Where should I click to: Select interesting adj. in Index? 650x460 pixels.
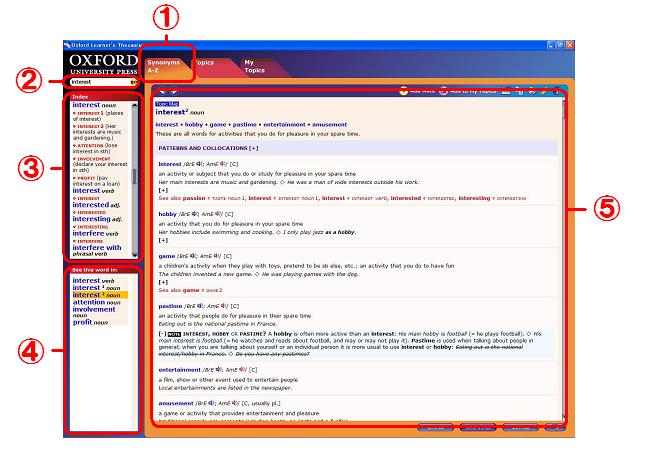(x=97, y=219)
